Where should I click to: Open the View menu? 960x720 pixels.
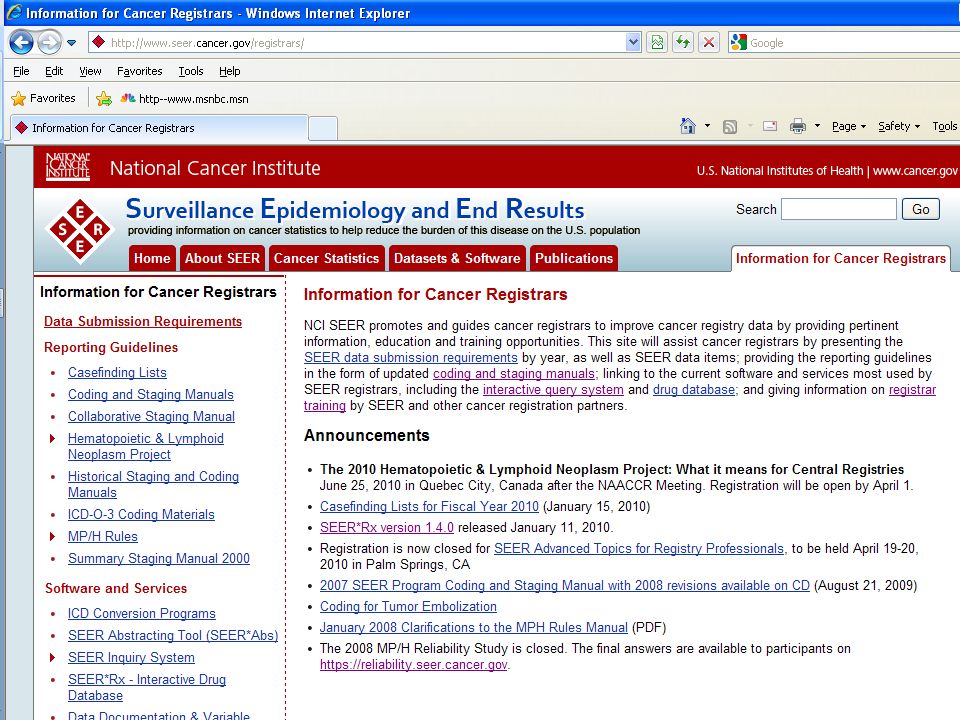(90, 71)
